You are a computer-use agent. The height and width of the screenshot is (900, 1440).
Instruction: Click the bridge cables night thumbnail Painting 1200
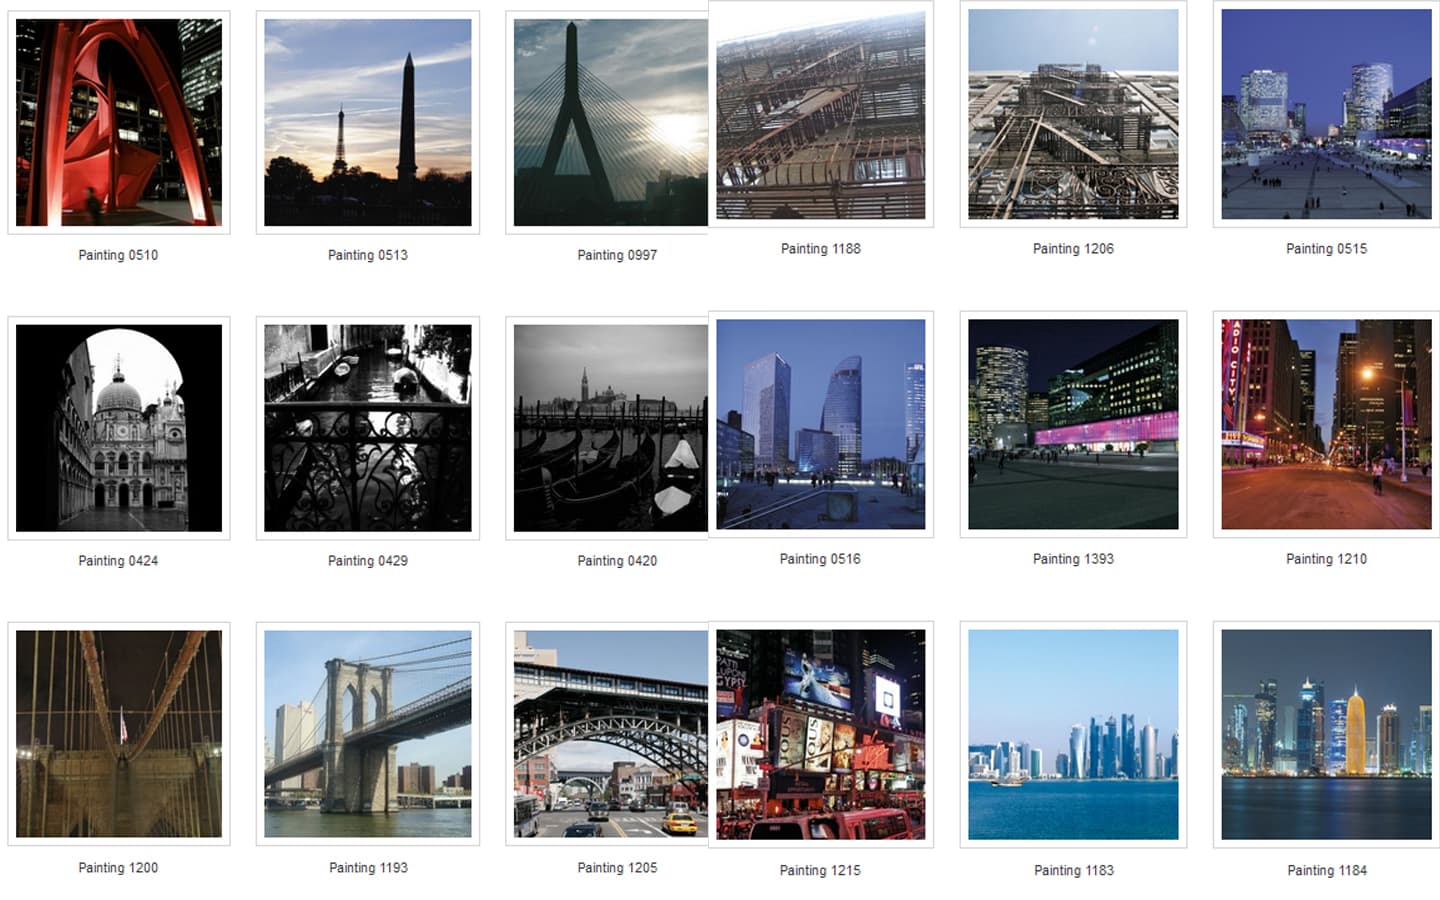(118, 734)
